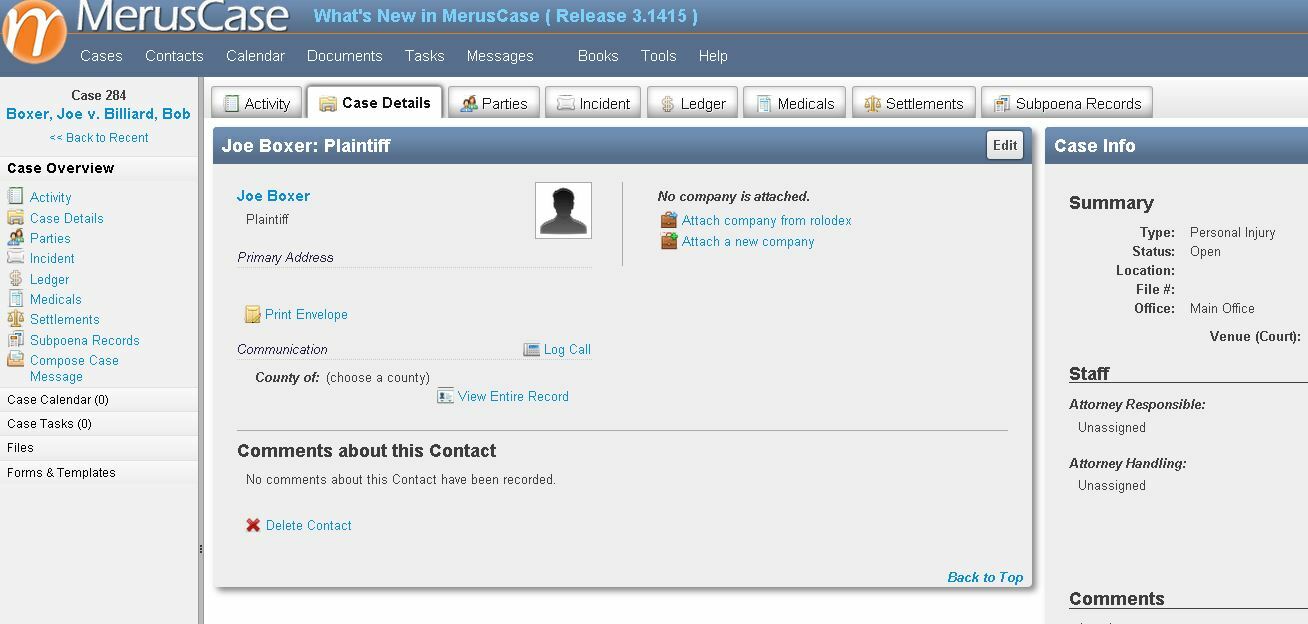Screen dimensions: 1308x624
Task: Open the Documents menu
Action: point(344,56)
